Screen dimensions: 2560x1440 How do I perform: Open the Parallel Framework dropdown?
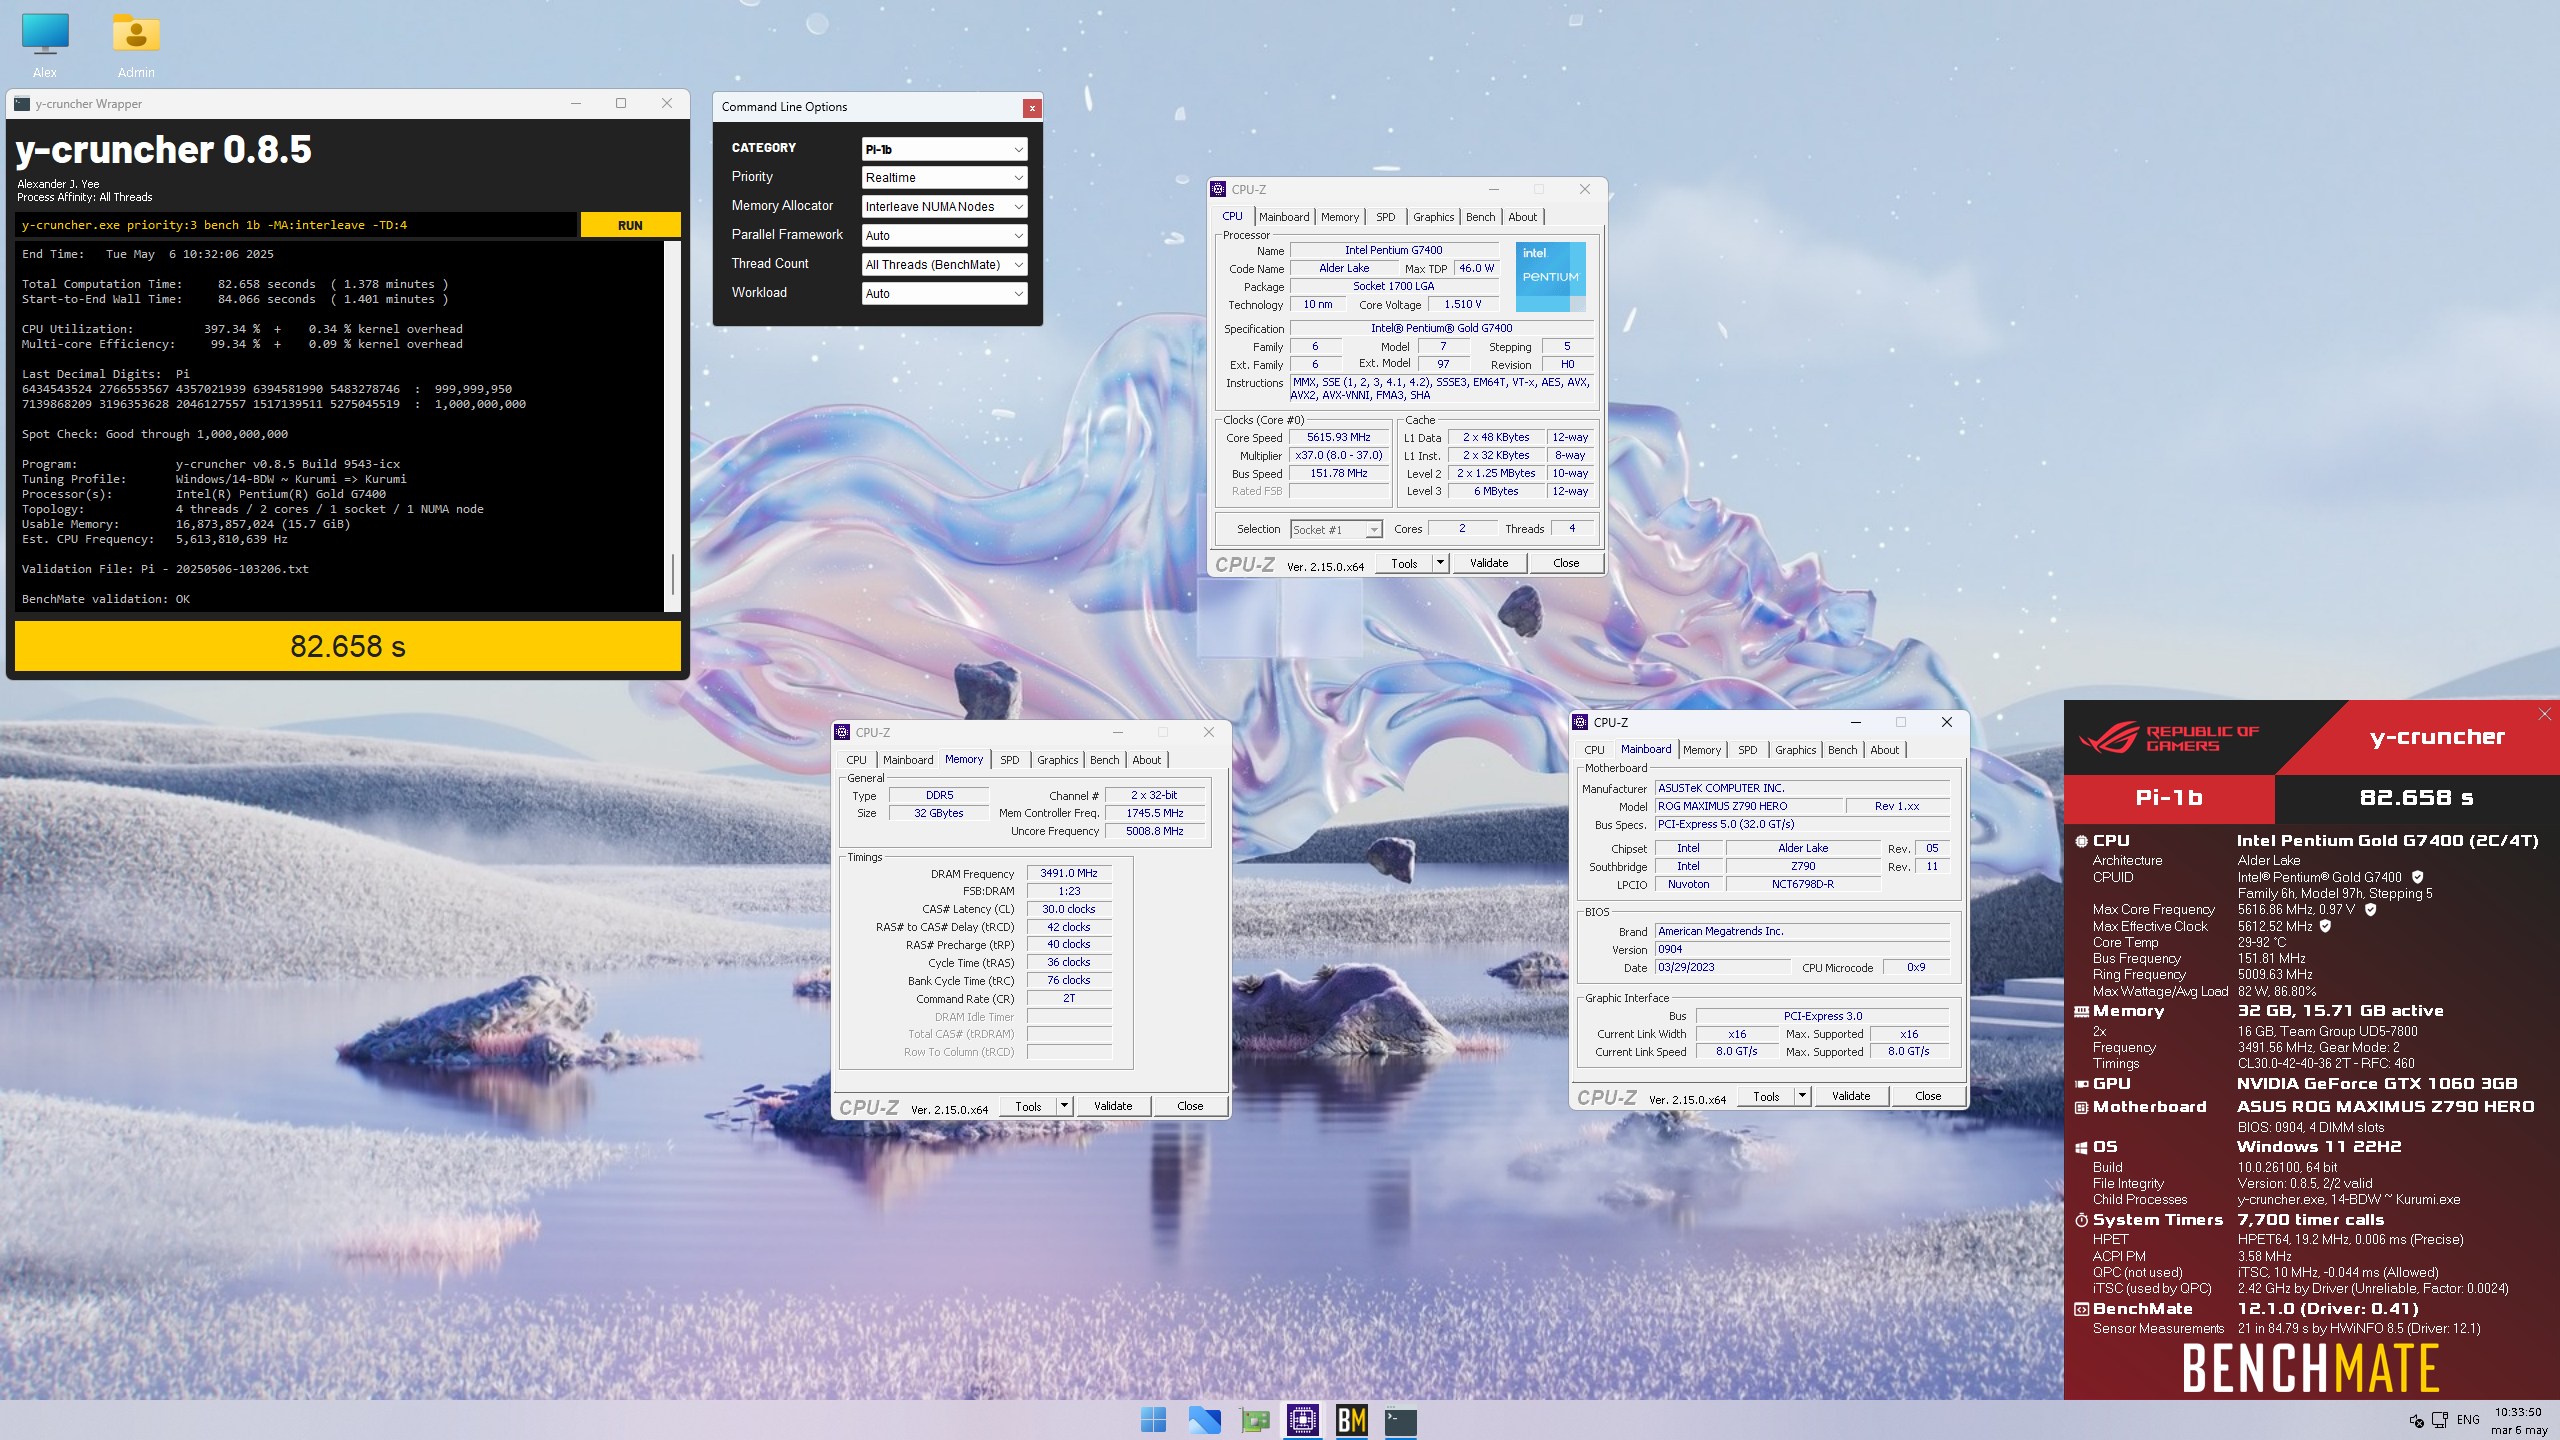point(944,235)
